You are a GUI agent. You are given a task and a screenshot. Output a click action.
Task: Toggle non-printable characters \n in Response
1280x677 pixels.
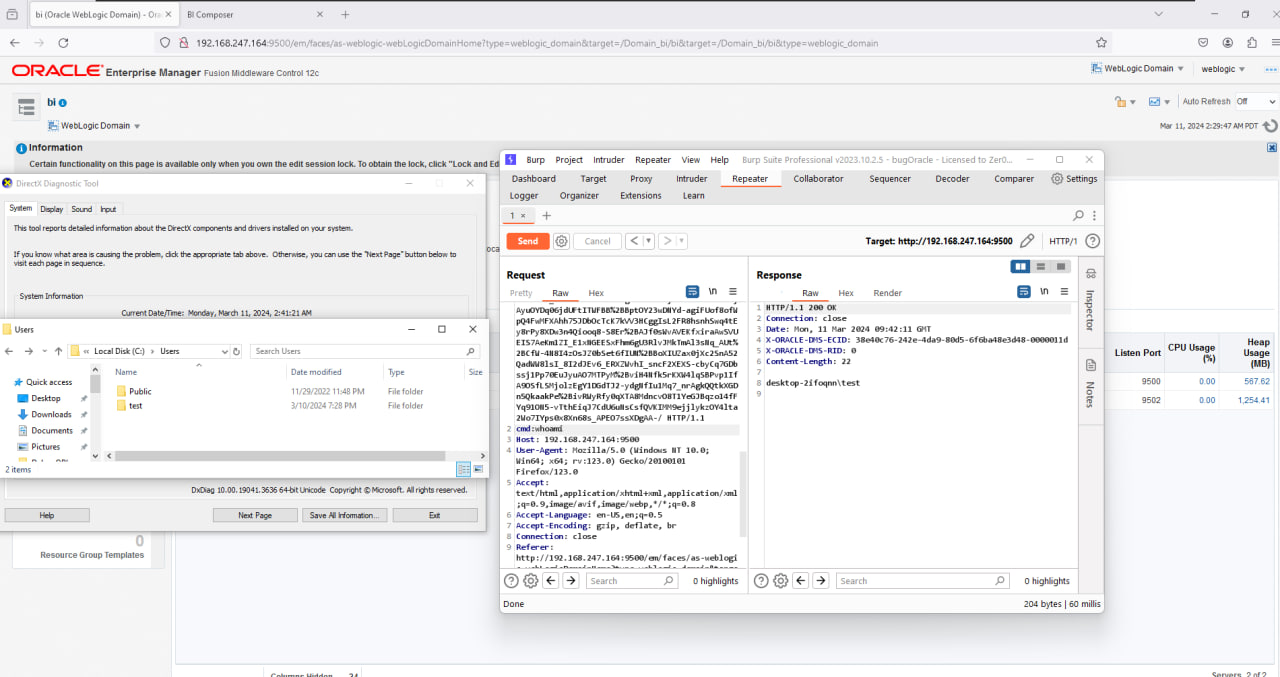(1044, 292)
